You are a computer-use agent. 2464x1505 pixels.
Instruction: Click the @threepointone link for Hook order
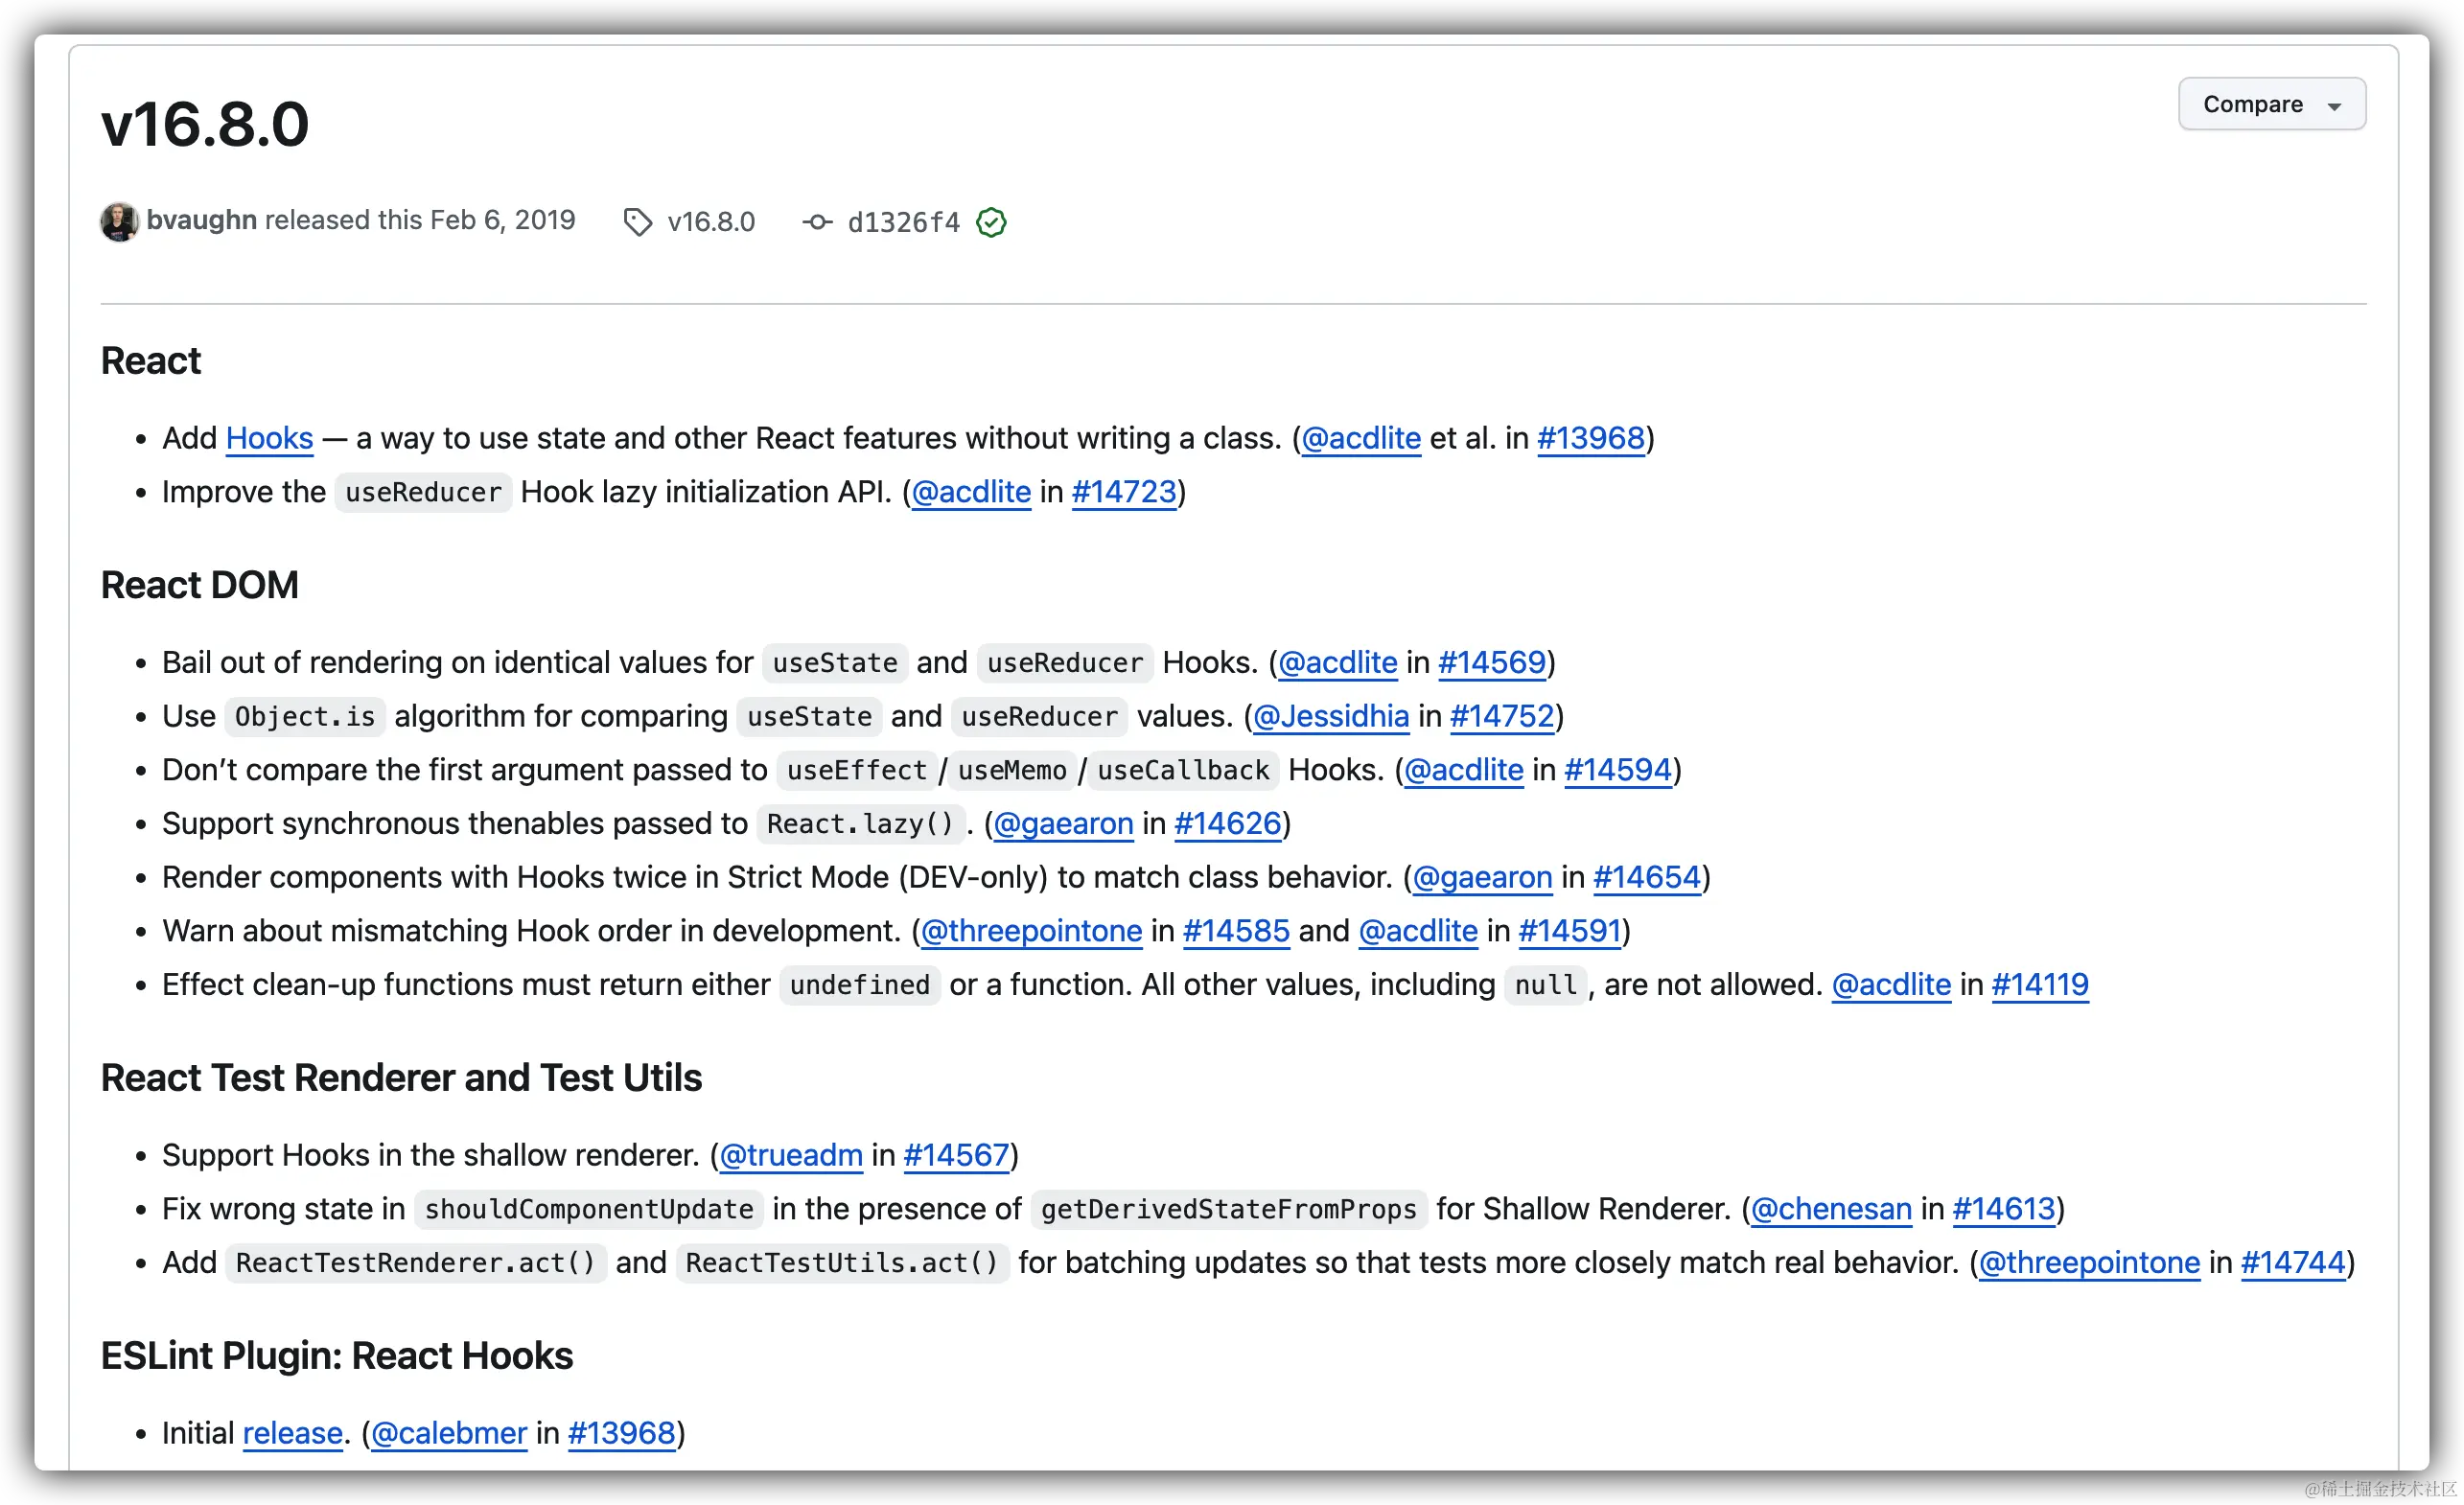click(x=1031, y=931)
